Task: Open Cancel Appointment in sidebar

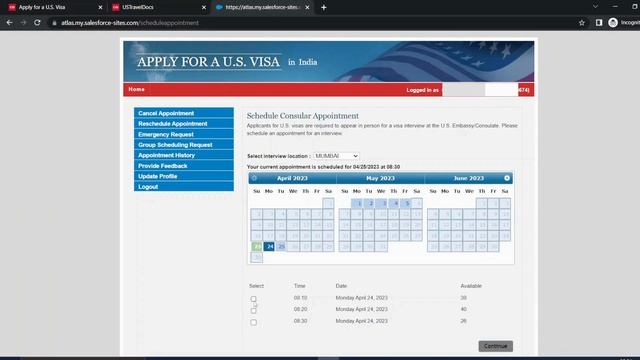Action: pyautogui.click(x=184, y=113)
